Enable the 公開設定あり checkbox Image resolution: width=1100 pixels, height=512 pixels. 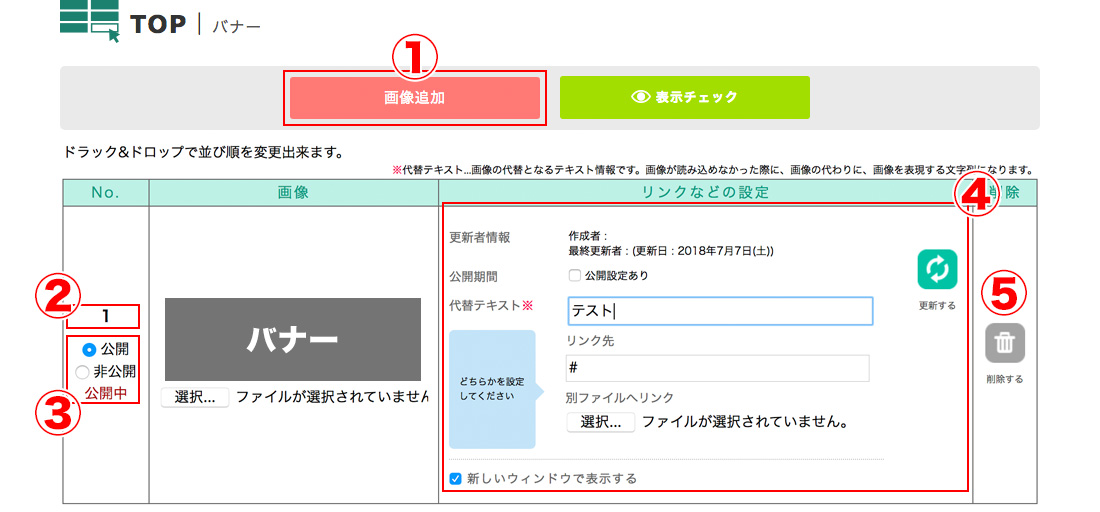(x=575, y=276)
